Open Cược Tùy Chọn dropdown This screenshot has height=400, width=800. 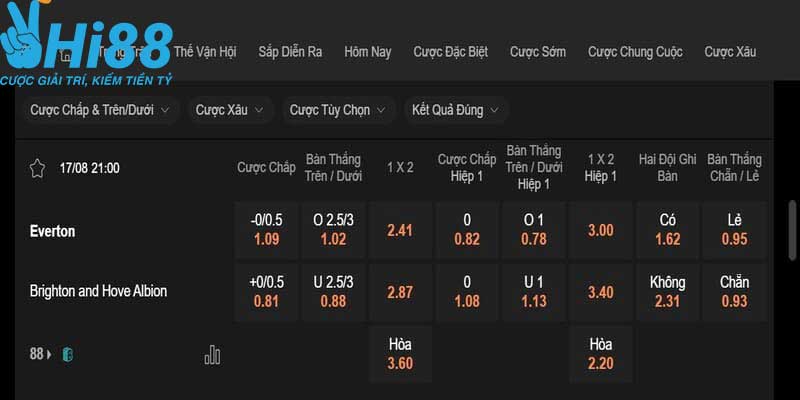tap(338, 110)
